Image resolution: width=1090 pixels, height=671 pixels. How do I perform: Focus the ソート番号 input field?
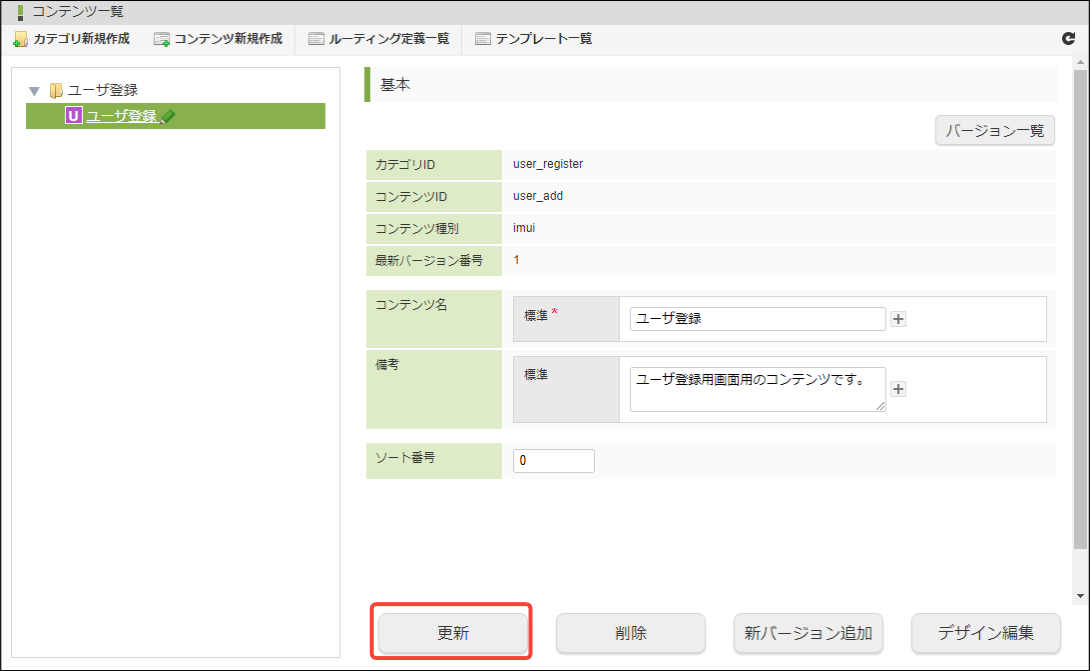[x=553, y=461]
